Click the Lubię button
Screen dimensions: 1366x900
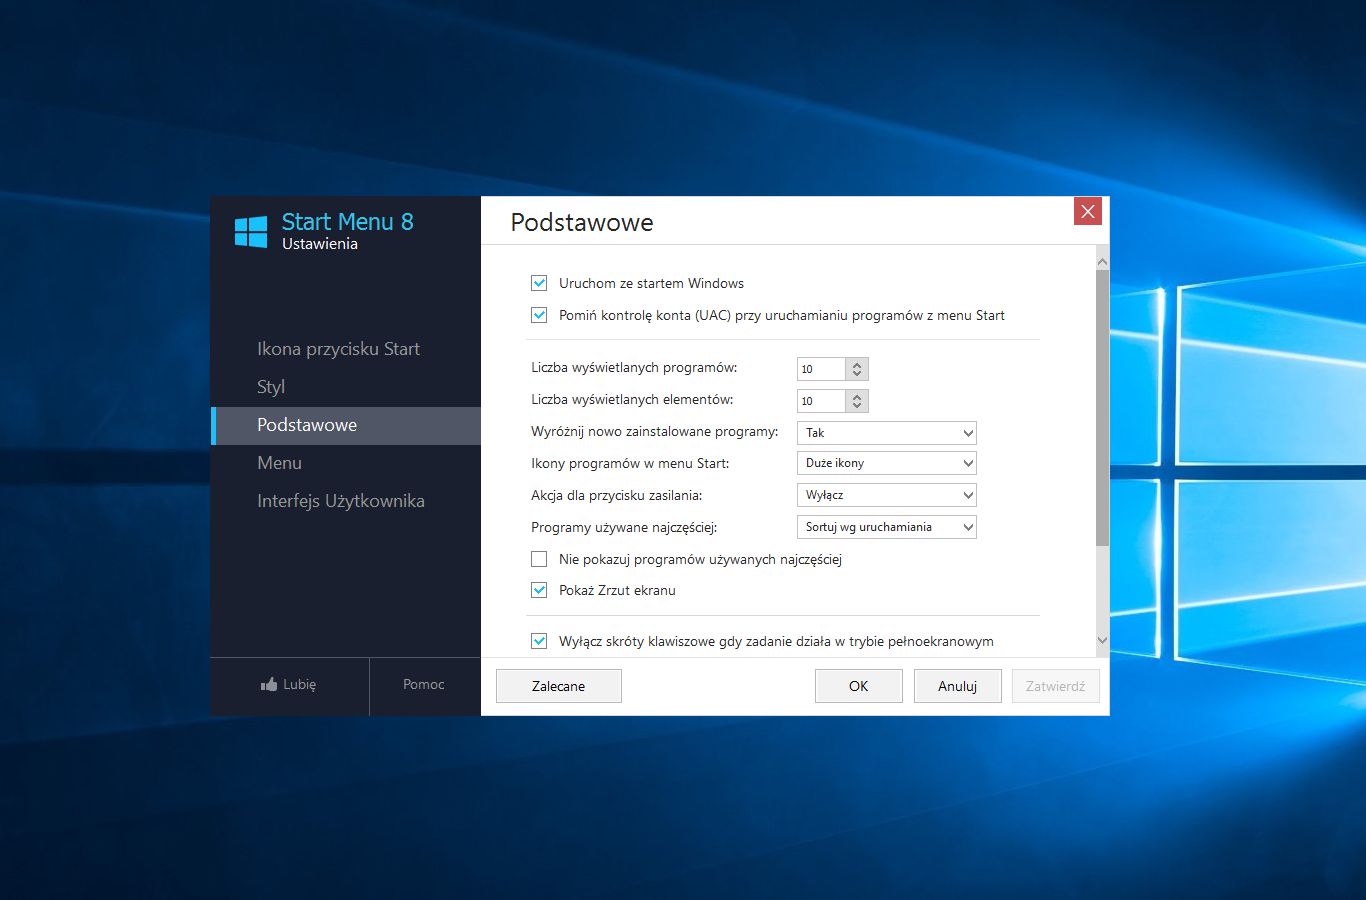(x=290, y=685)
